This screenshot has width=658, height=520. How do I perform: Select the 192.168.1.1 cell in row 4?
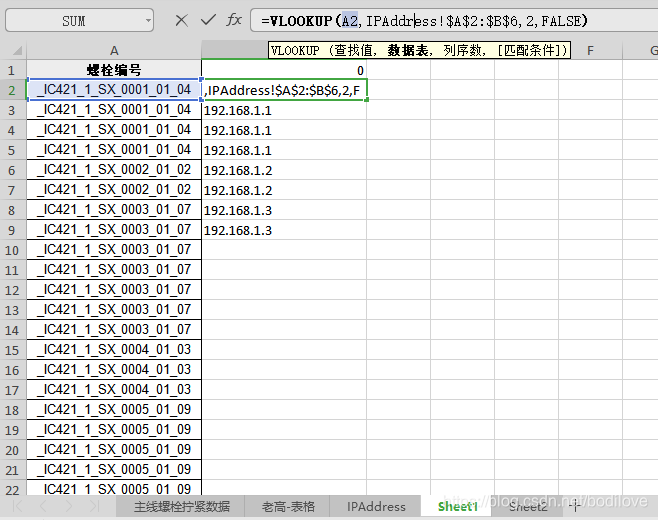(284, 130)
